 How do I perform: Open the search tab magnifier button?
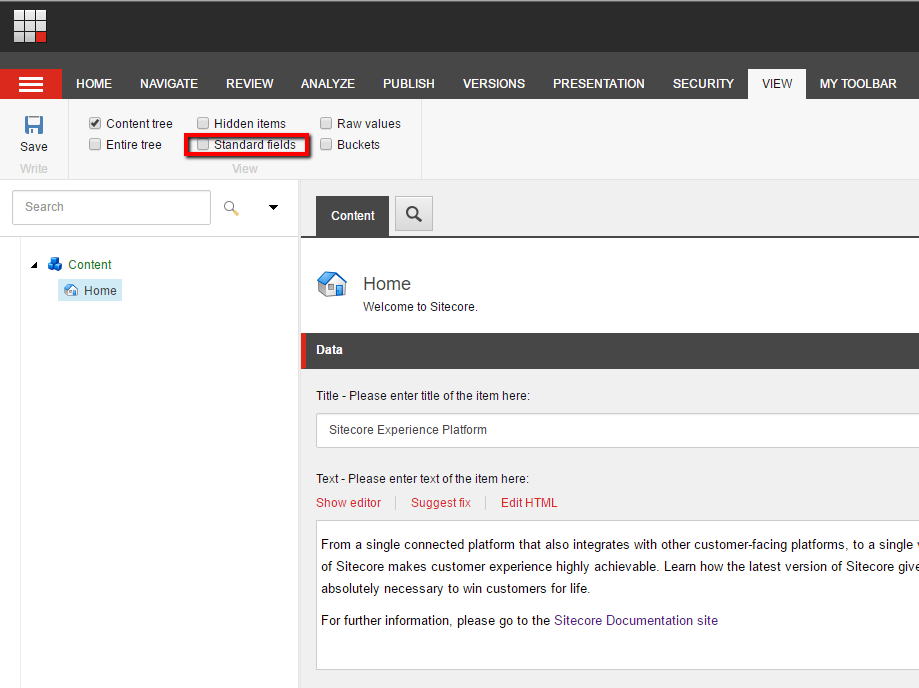point(414,214)
